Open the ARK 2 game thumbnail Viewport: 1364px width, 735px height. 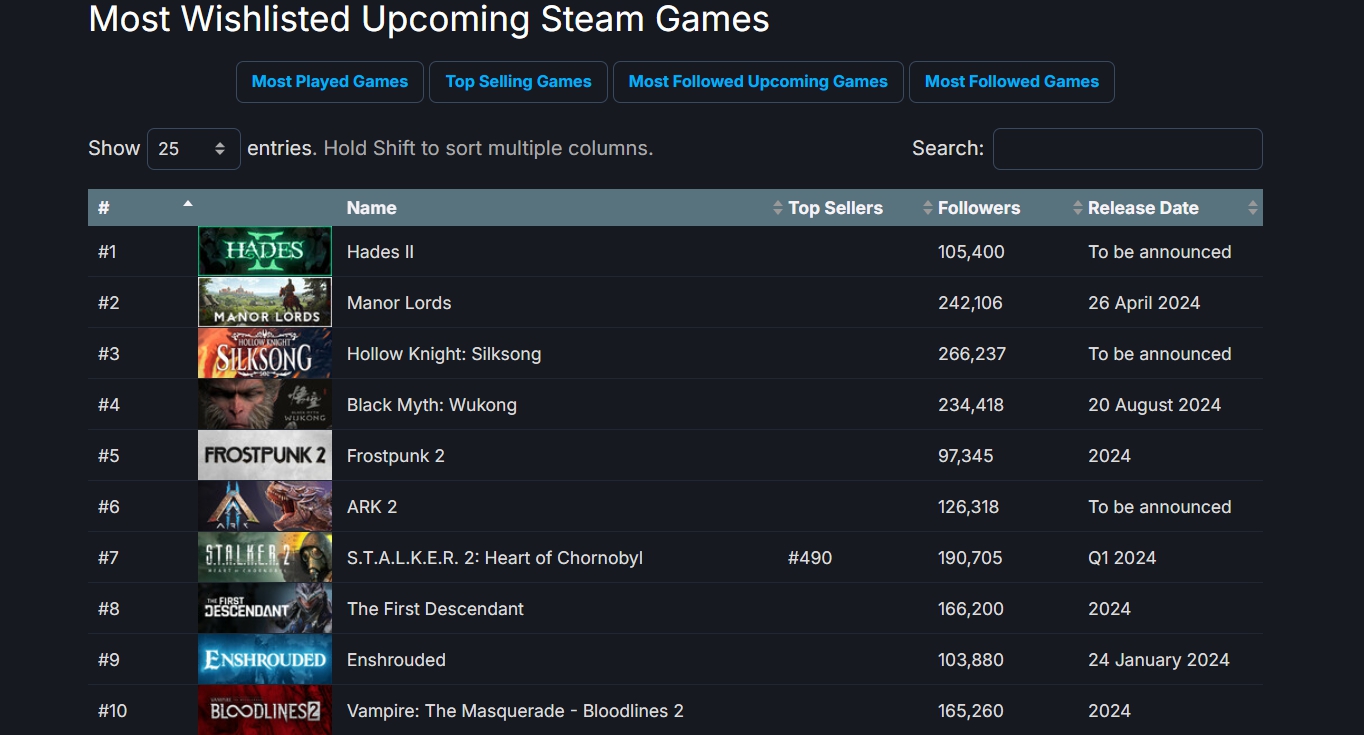click(x=265, y=506)
